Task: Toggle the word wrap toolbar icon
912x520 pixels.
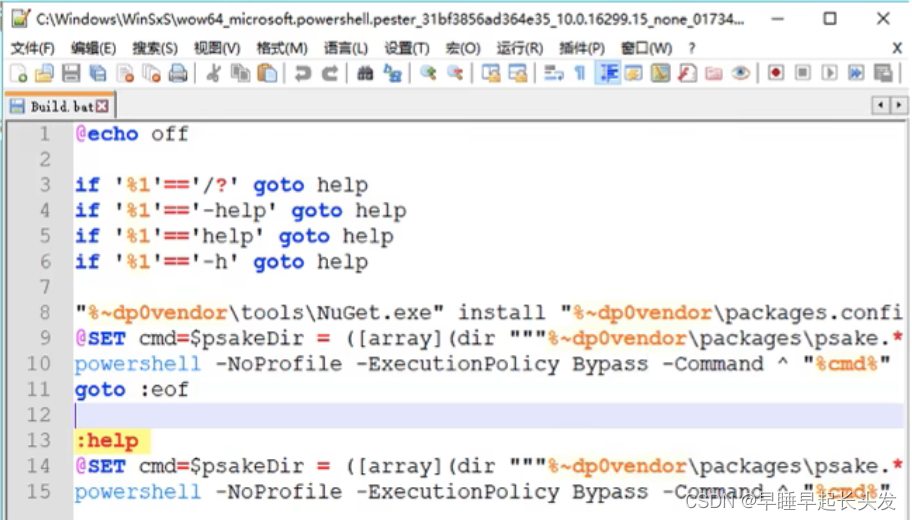Action: pyautogui.click(x=553, y=73)
